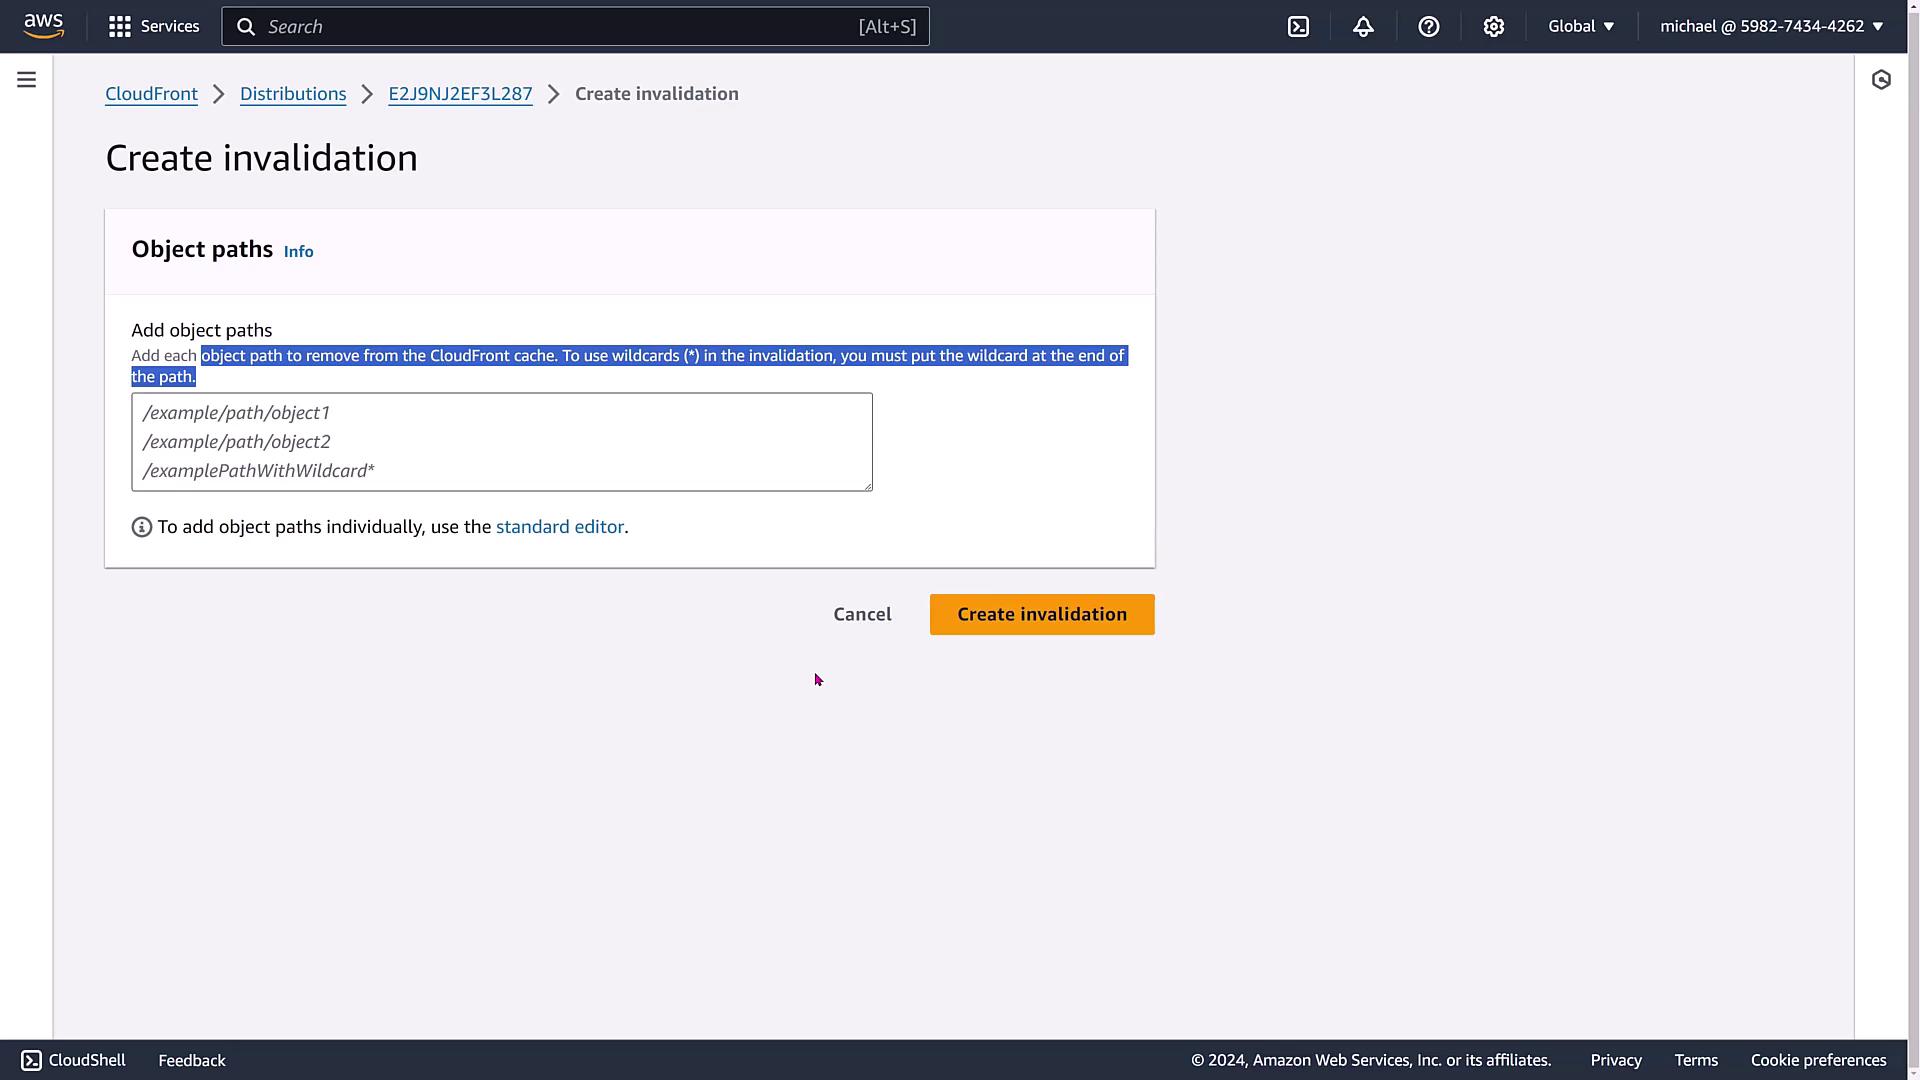Focus the object paths text area
Screen dimensions: 1920x1080
click(x=501, y=442)
